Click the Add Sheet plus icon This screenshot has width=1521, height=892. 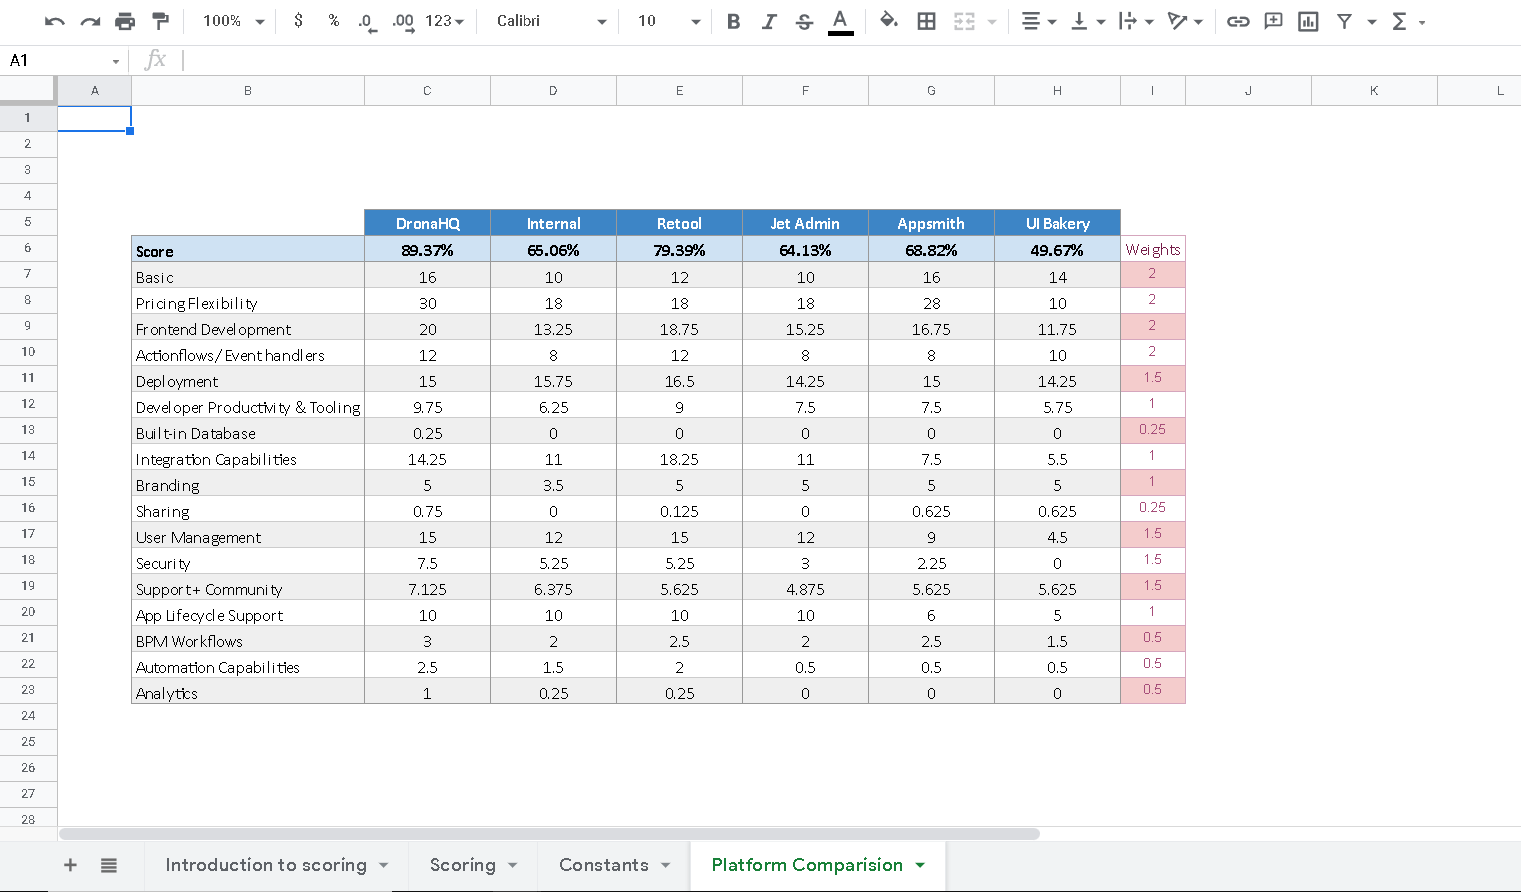coord(70,865)
